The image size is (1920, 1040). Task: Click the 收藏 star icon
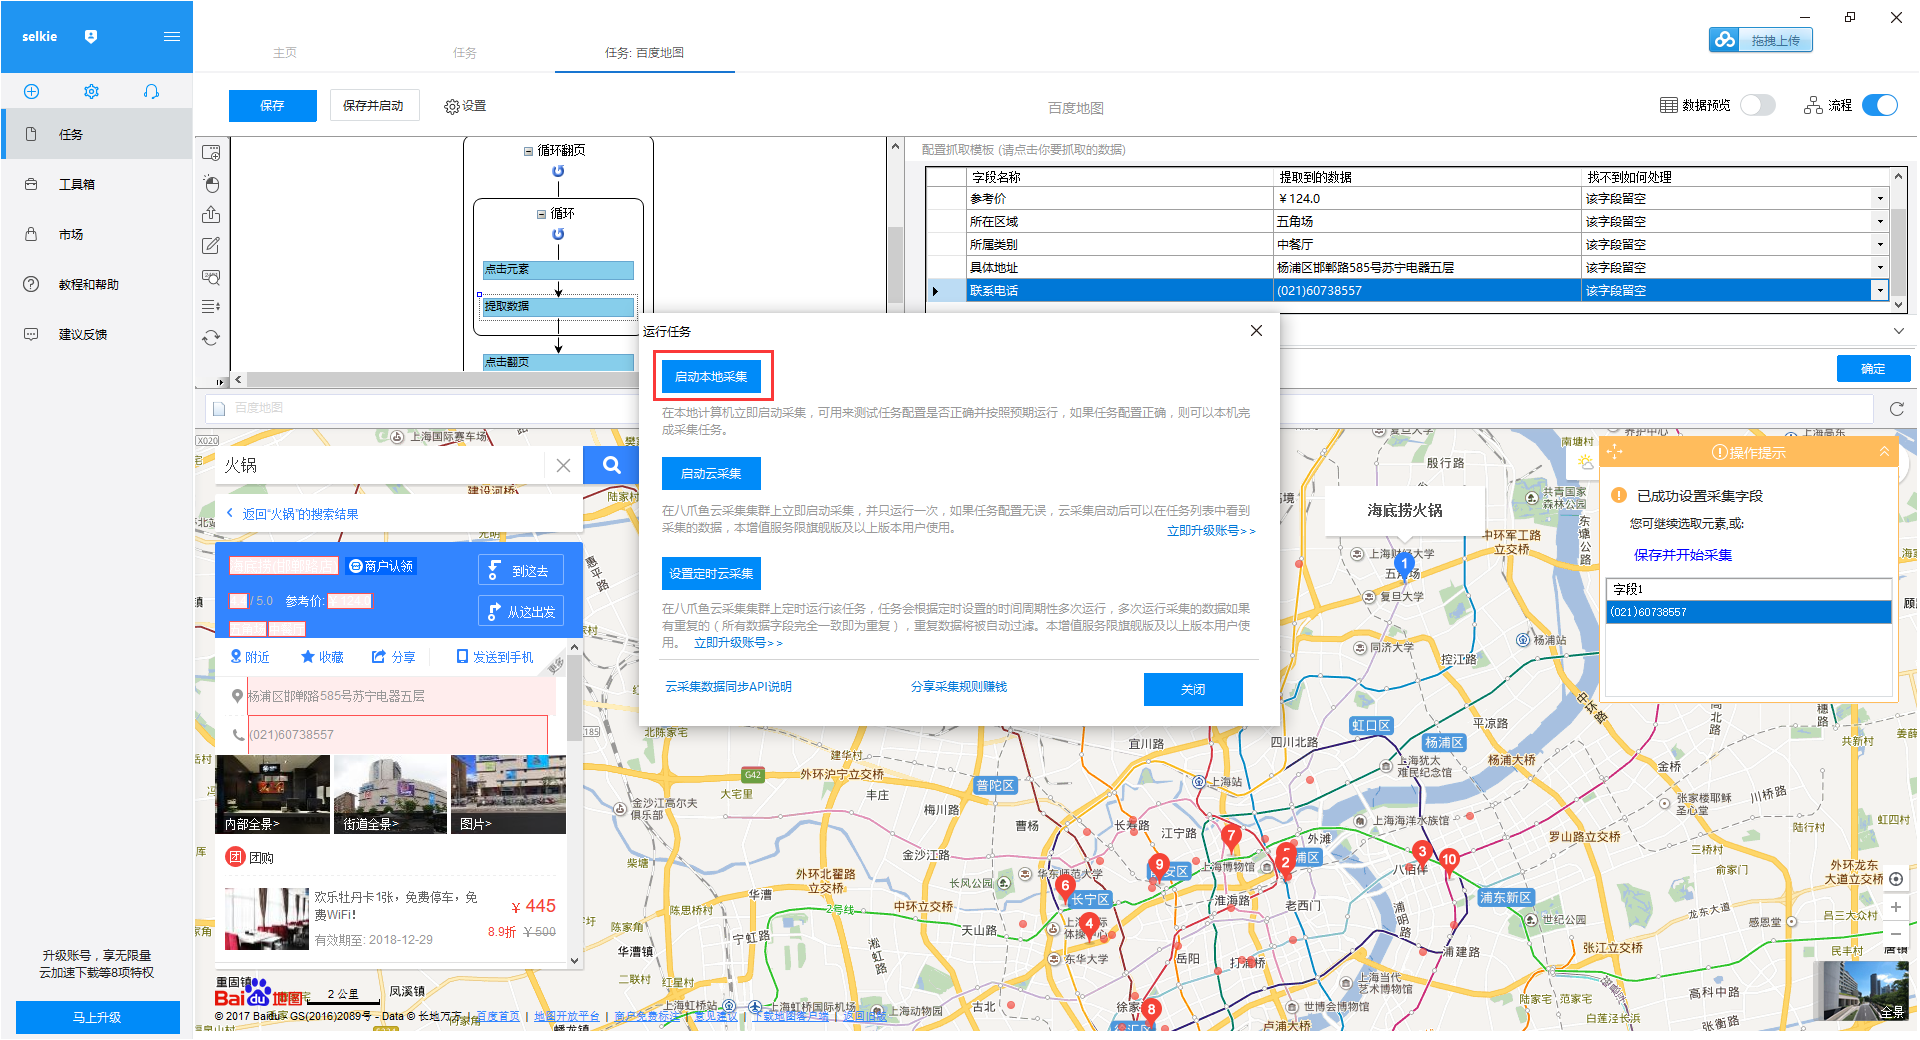(x=322, y=657)
